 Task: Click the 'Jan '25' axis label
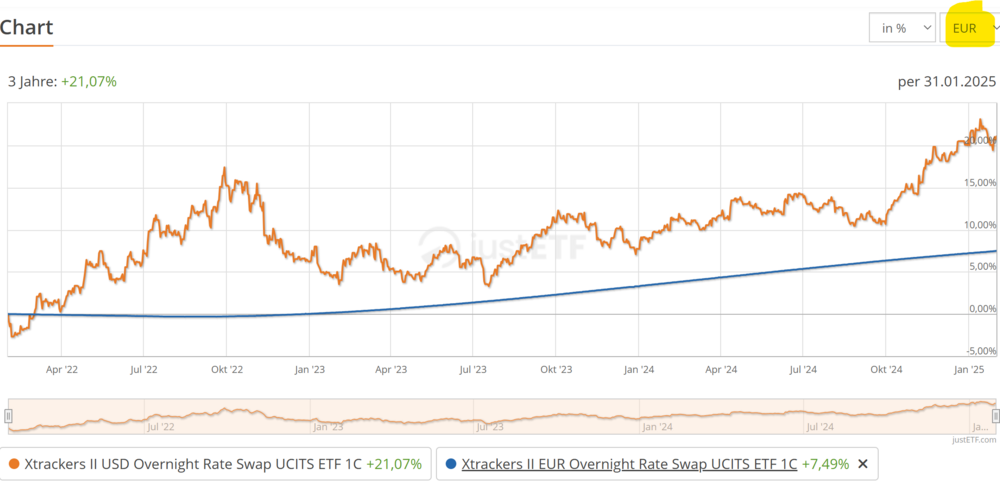[968, 369]
